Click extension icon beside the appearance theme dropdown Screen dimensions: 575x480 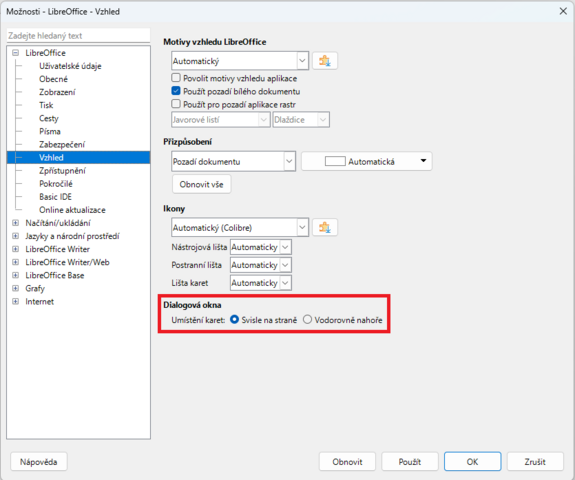coord(325,61)
